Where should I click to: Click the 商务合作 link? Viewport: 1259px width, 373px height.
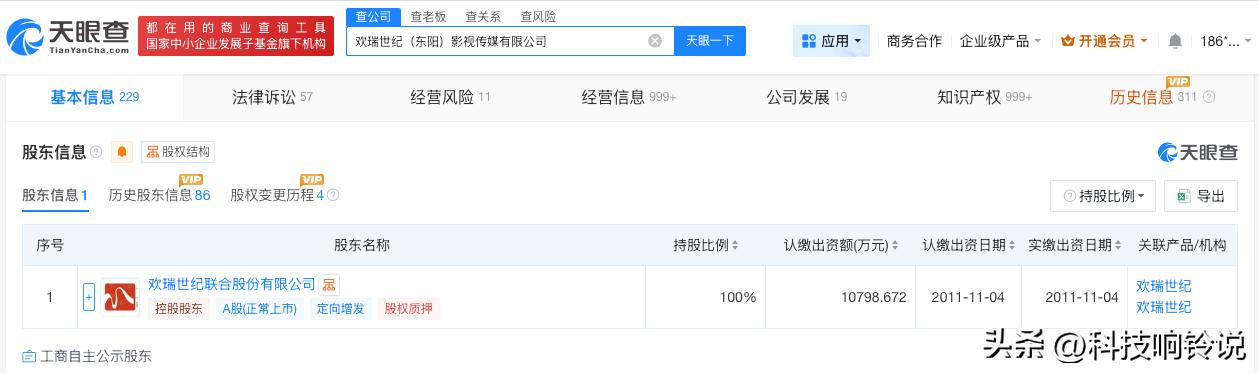[914, 41]
